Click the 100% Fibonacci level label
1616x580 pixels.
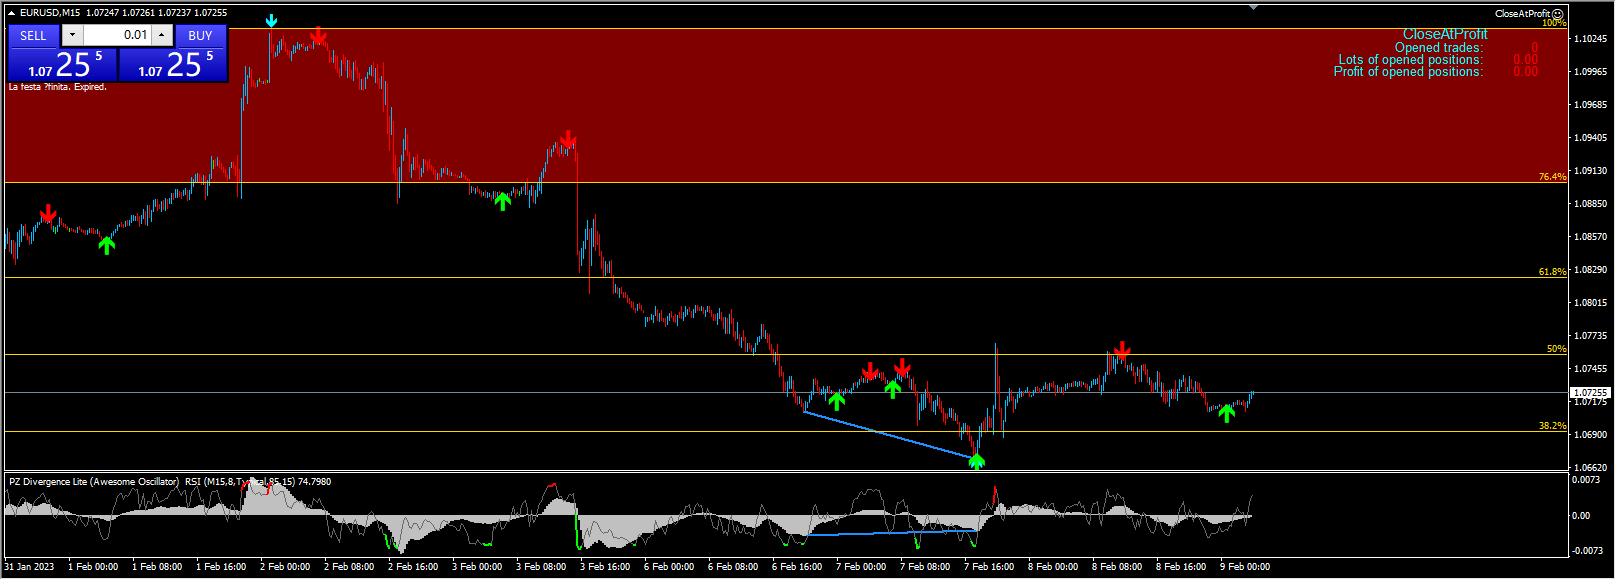click(1553, 23)
